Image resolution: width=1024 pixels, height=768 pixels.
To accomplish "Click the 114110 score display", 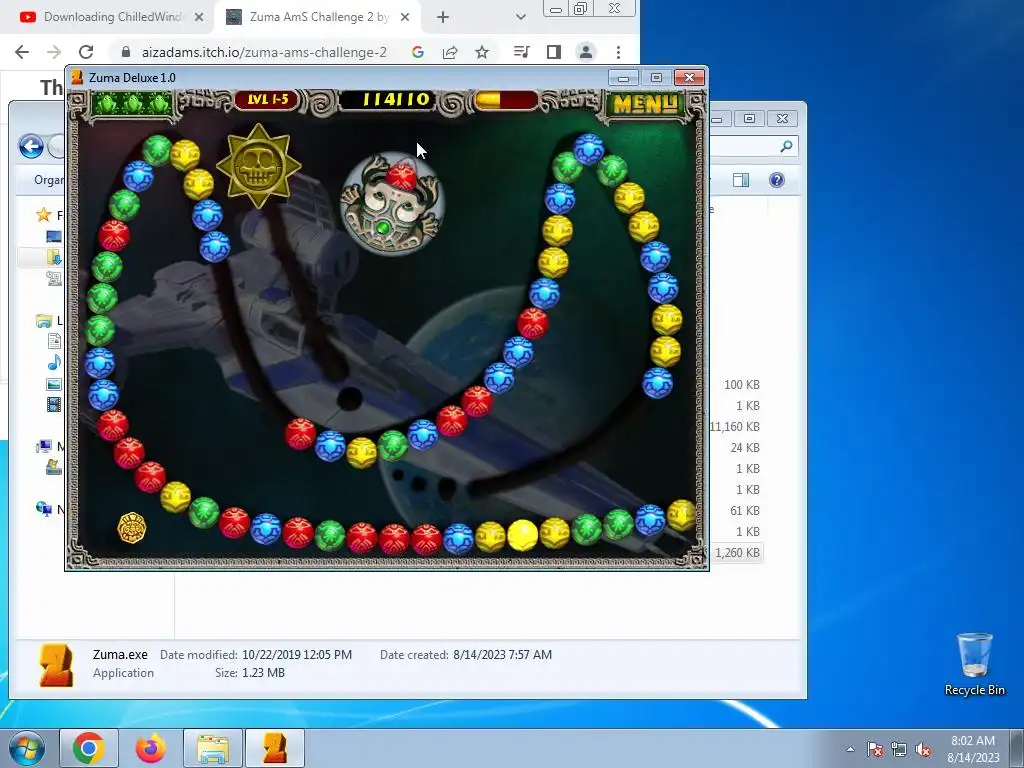I will (389, 100).
